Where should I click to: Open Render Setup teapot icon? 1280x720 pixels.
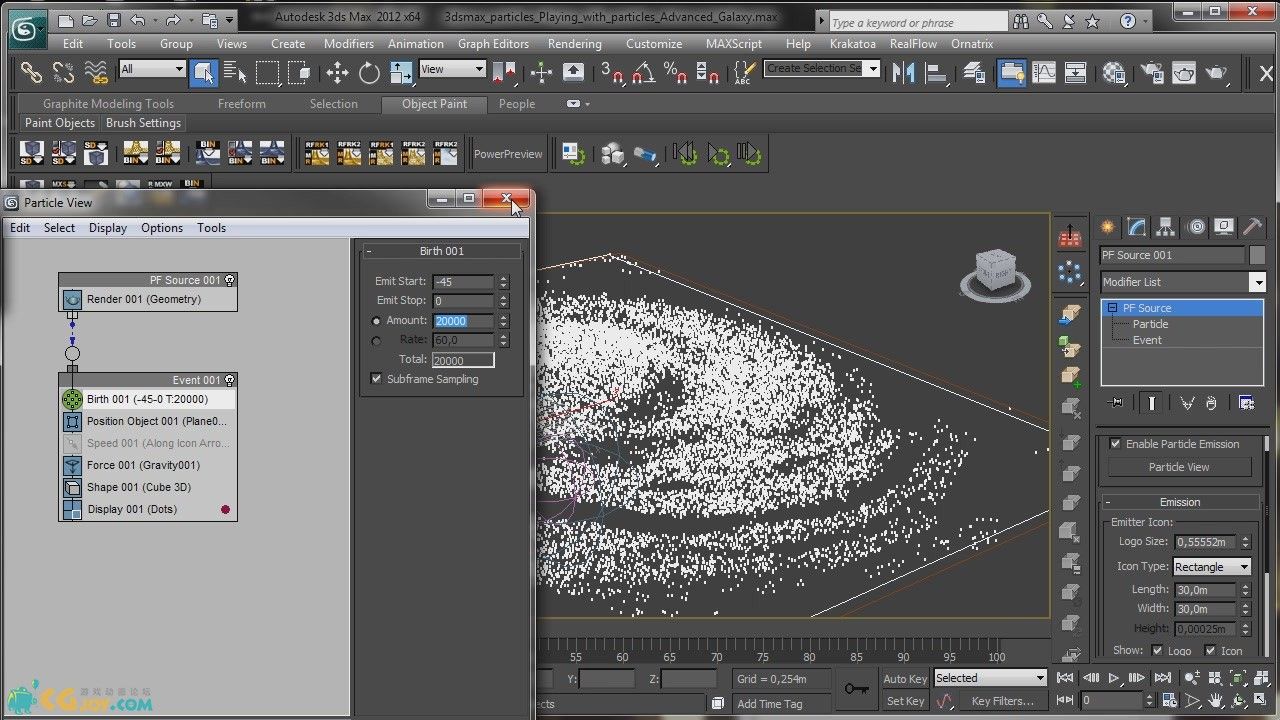click(x=1152, y=72)
